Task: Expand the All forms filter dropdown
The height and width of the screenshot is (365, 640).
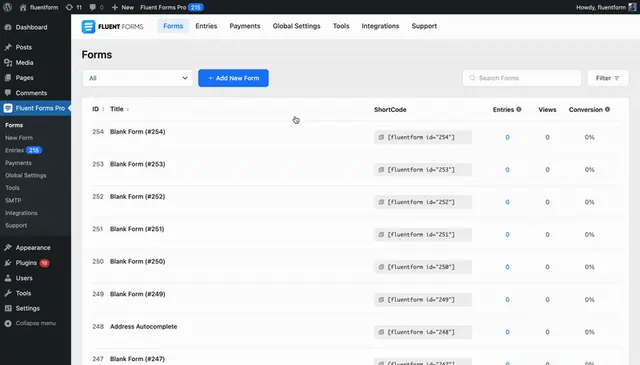Action: 138,78
